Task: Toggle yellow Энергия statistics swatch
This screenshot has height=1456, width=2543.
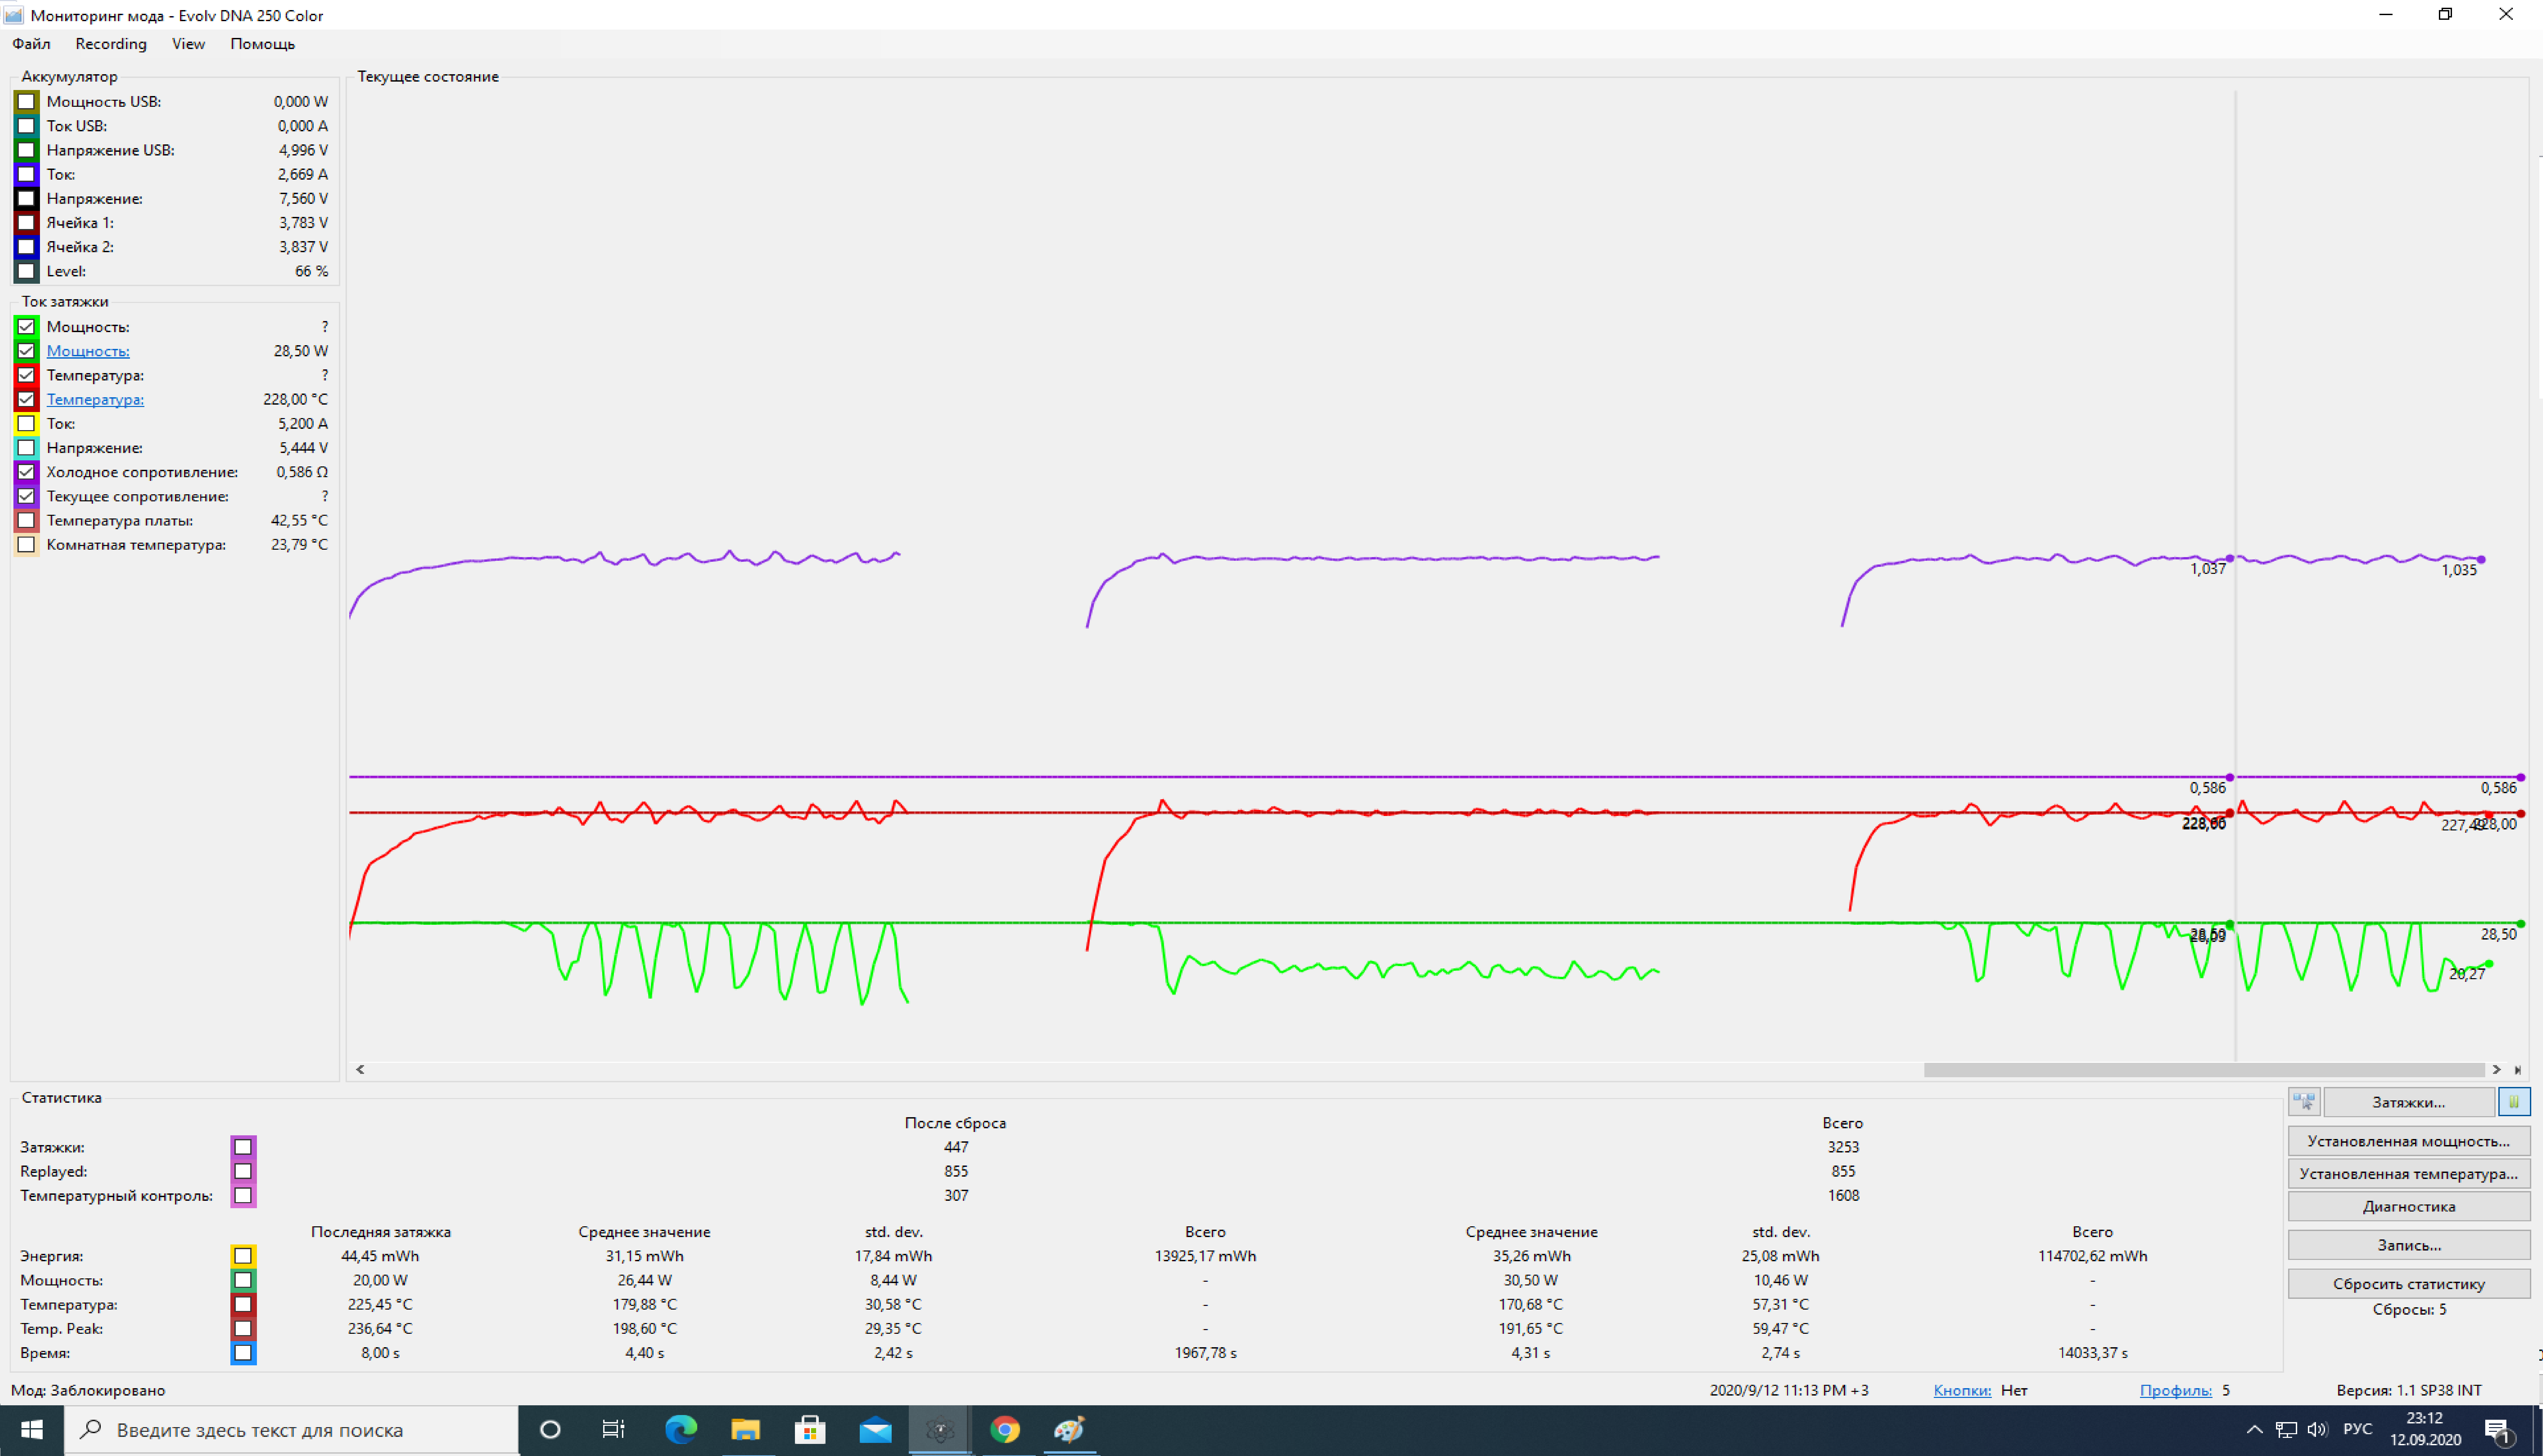Action: pyautogui.click(x=243, y=1256)
